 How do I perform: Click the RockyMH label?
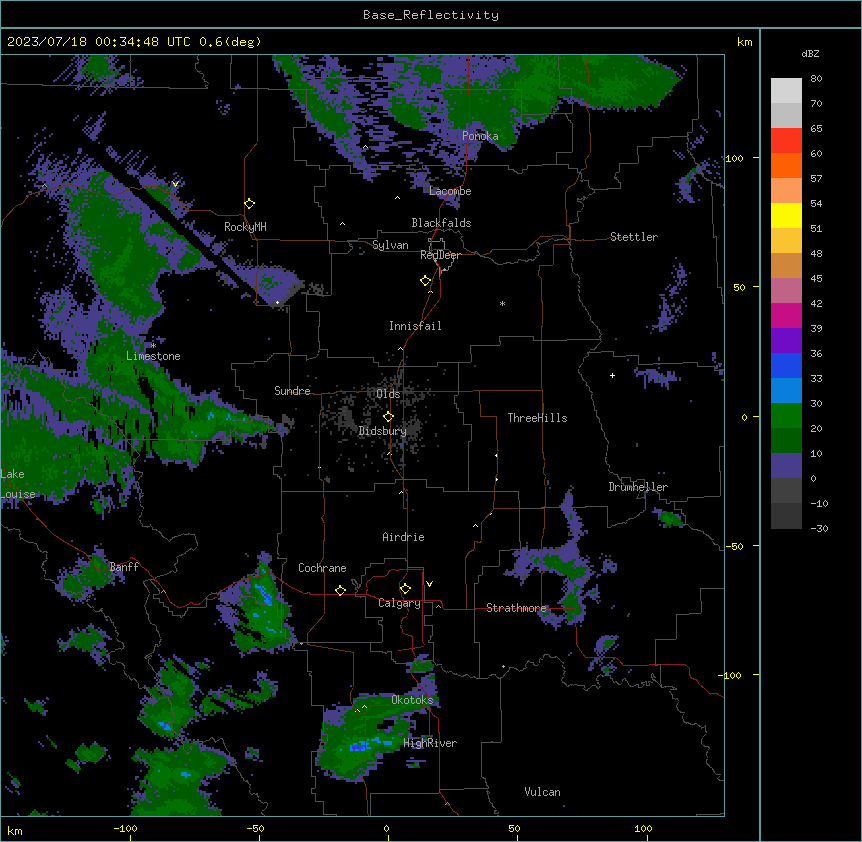pos(245,227)
